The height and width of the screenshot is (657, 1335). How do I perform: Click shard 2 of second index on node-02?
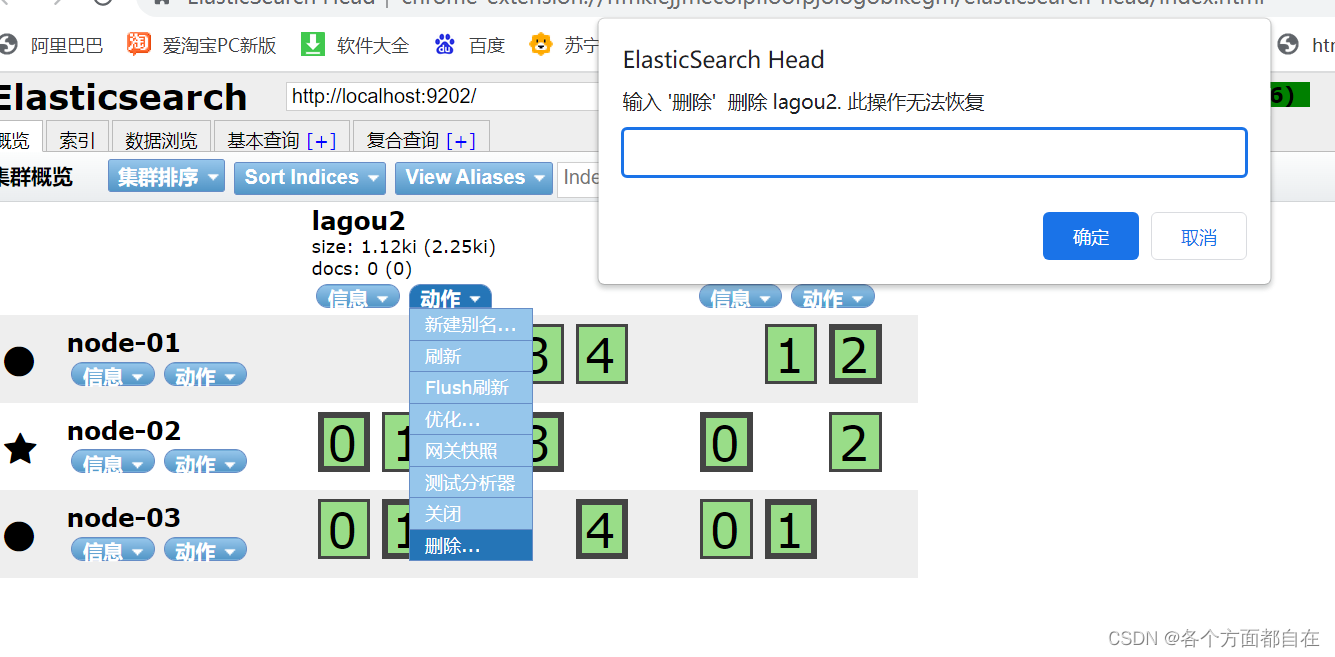click(855, 442)
